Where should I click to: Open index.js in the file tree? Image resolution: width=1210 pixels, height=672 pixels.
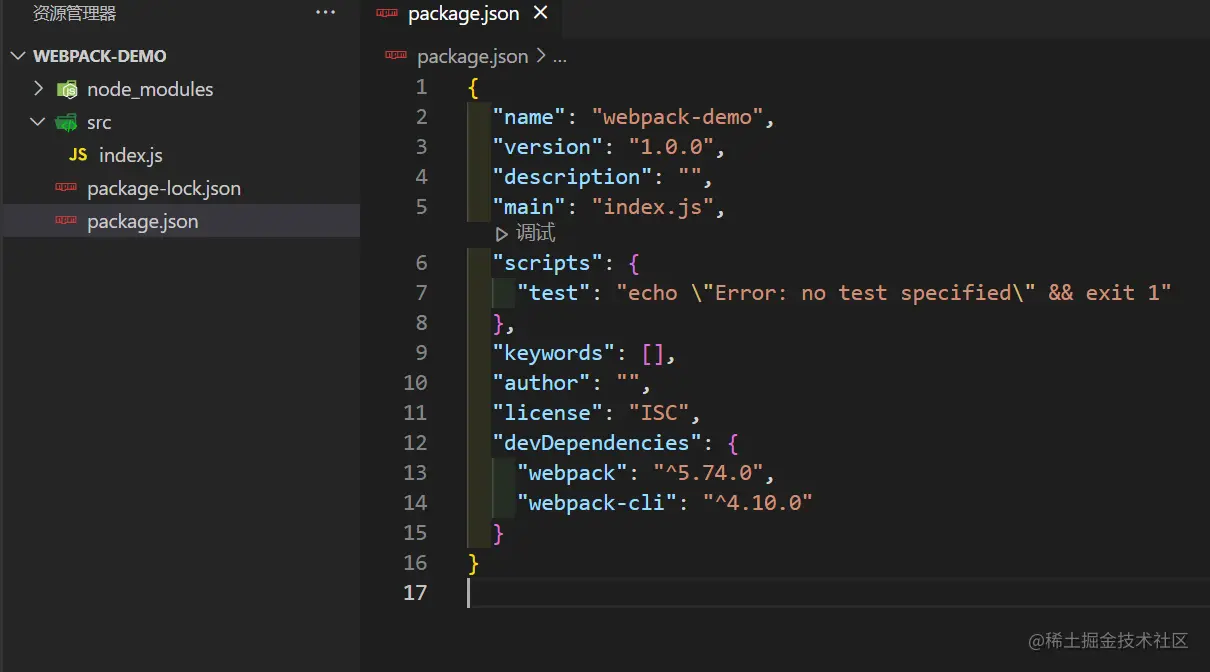click(131, 155)
